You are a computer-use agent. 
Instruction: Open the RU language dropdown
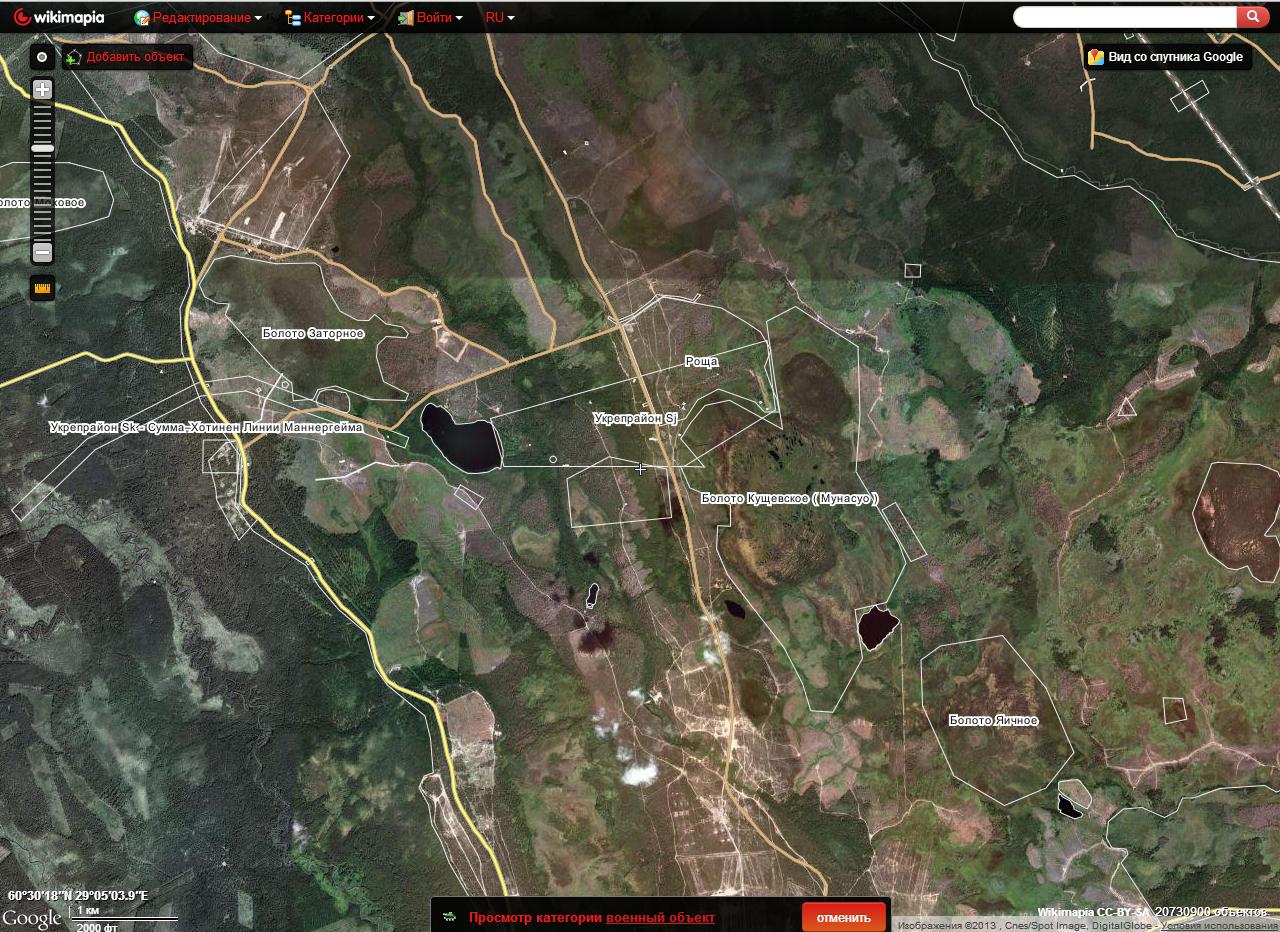pos(500,18)
